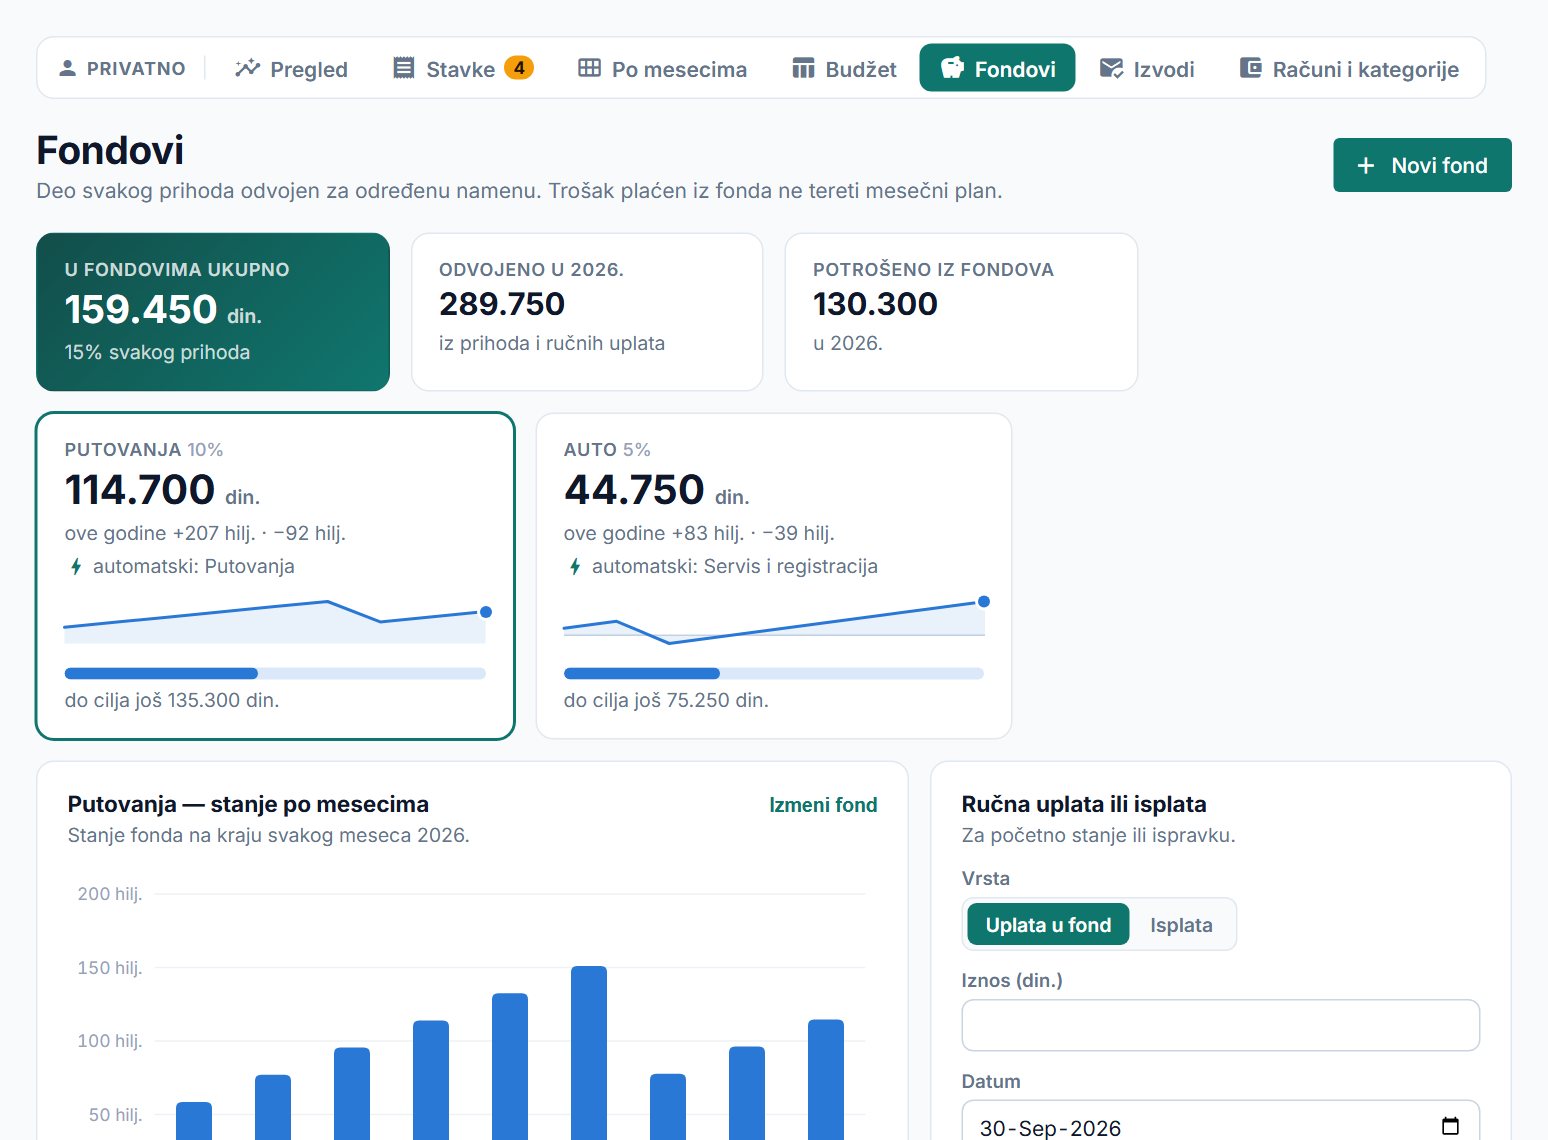Click the person icon beside PRIVATNO

pos(67,68)
